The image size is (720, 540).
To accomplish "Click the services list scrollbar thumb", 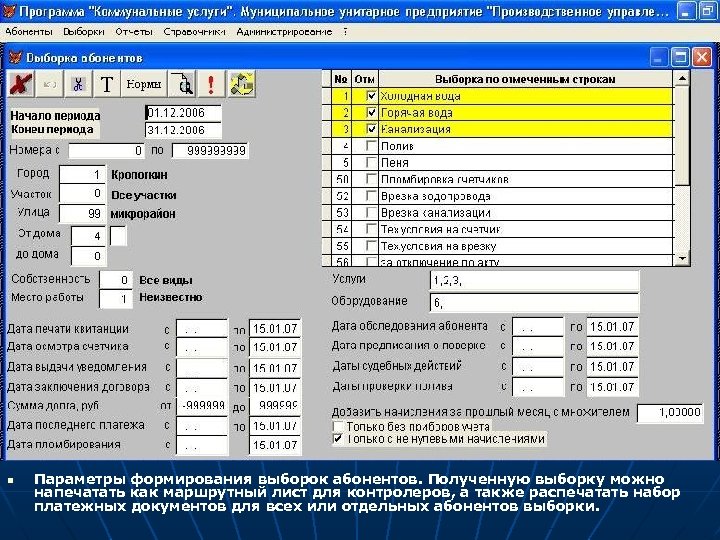I will click(x=682, y=135).
